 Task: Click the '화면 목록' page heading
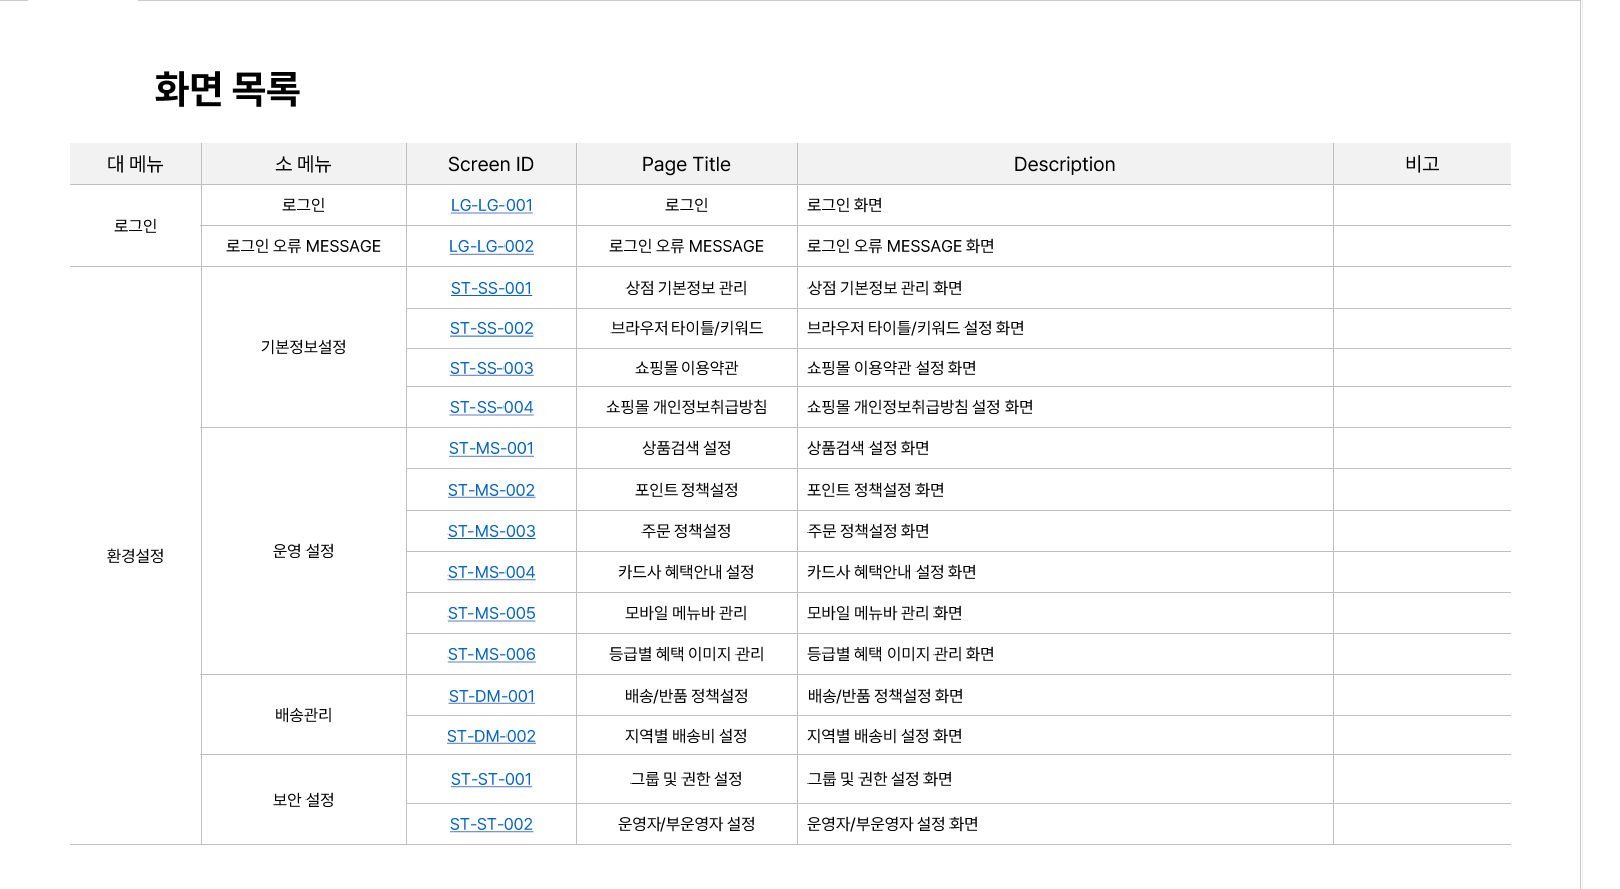(x=227, y=89)
